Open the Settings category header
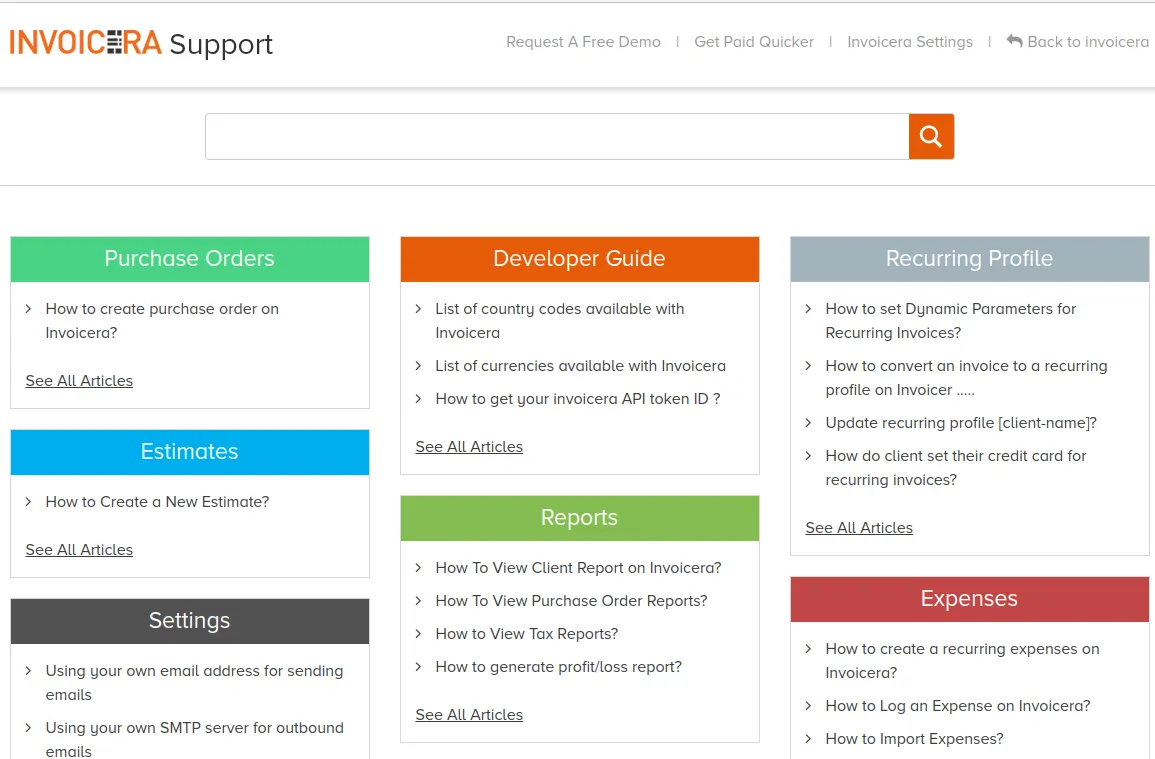This screenshot has height=759, width=1155. [x=190, y=621]
